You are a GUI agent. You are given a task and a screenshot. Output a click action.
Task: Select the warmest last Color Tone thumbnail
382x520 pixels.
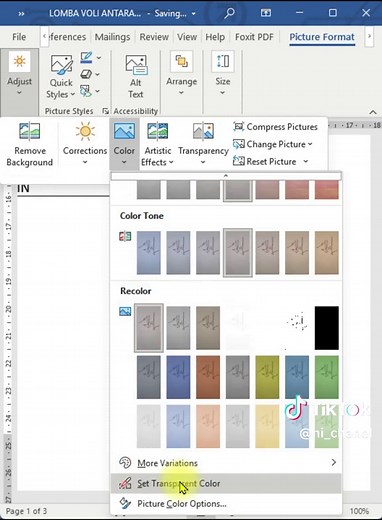327,253
